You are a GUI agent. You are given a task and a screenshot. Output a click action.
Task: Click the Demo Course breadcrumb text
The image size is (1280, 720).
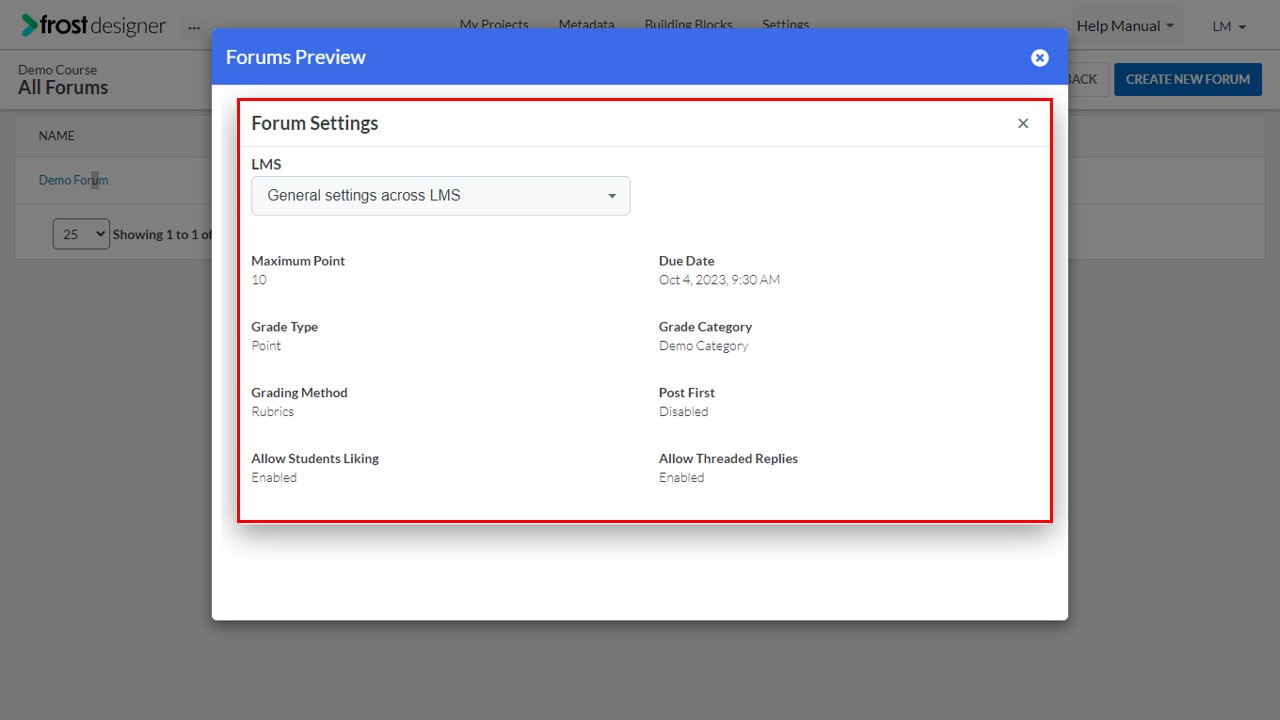(x=58, y=70)
